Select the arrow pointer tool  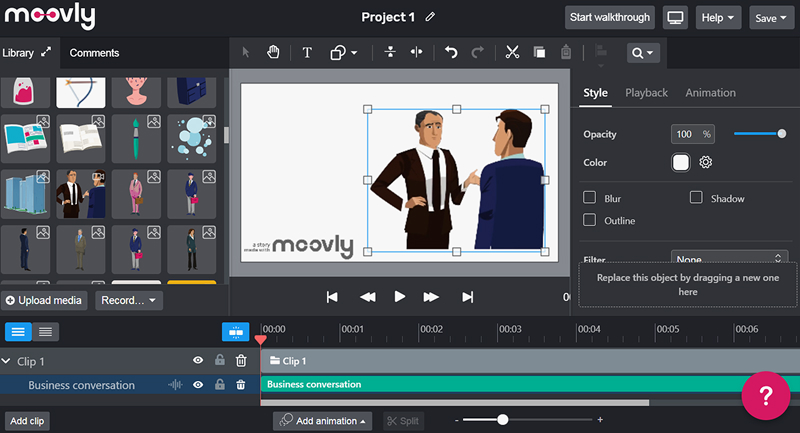(x=246, y=52)
